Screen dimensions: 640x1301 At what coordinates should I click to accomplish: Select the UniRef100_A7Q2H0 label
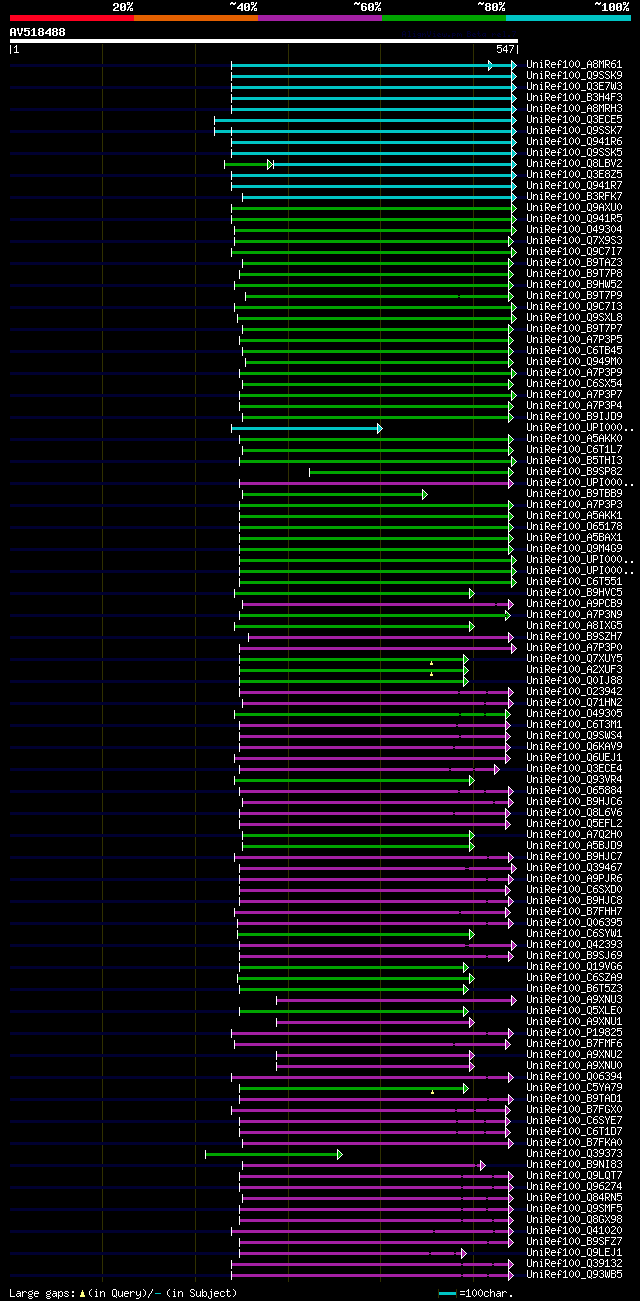575,835
